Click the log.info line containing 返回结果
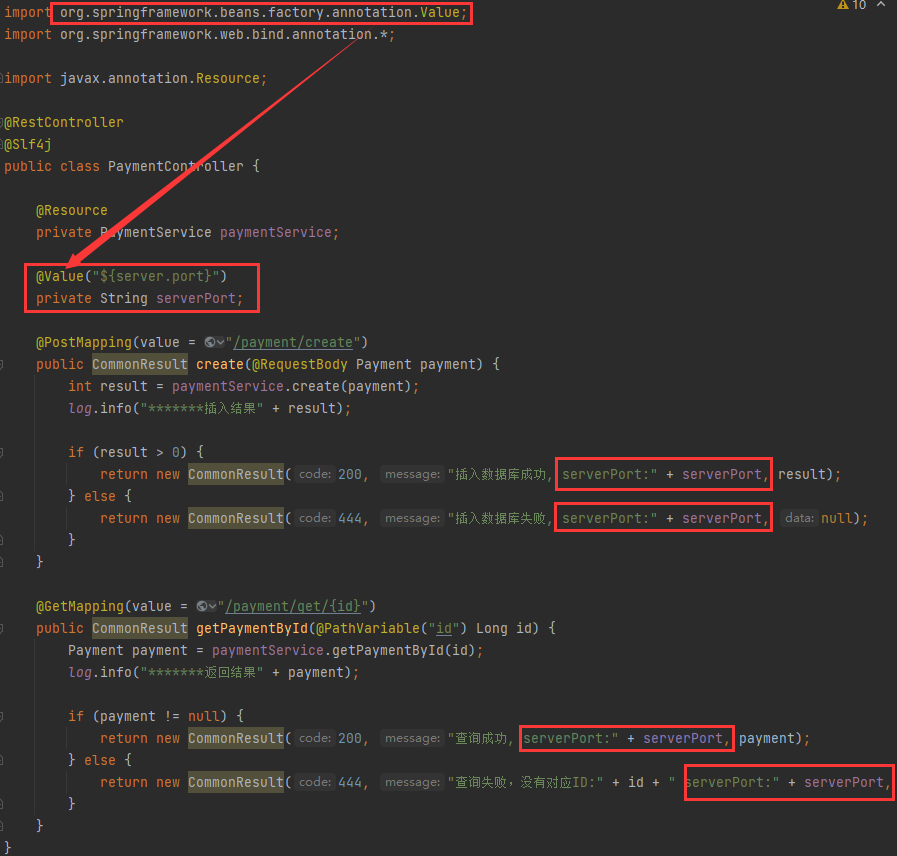Image resolution: width=897 pixels, height=856 pixels. click(x=213, y=672)
